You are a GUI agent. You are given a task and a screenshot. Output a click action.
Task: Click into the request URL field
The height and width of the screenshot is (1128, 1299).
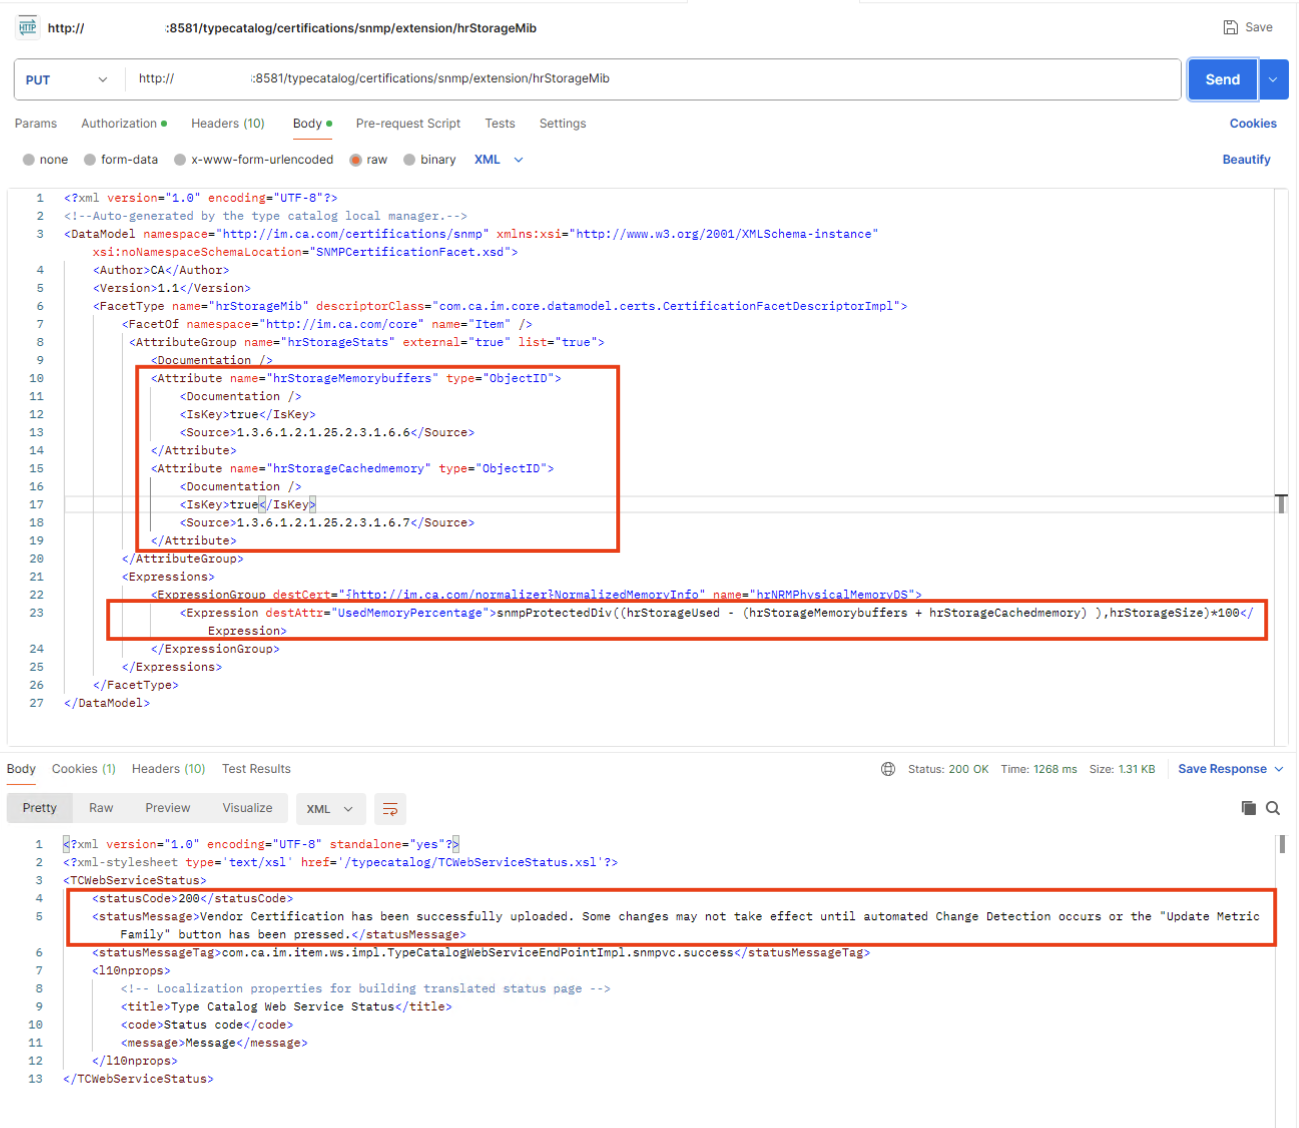pyautogui.click(x=653, y=79)
